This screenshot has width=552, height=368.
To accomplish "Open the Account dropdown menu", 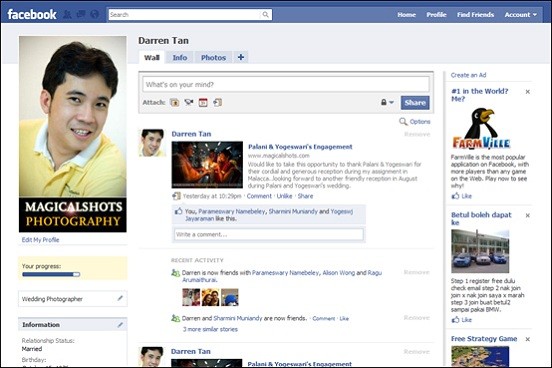I will (x=521, y=15).
